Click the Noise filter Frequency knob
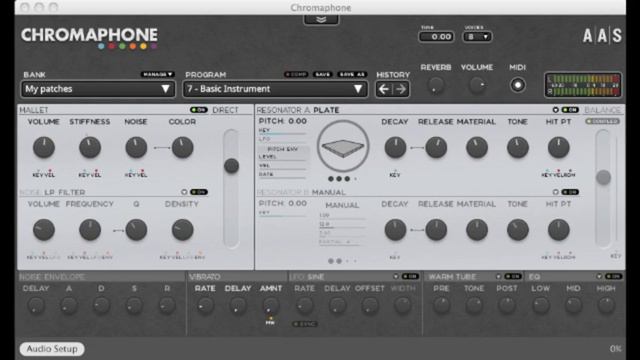The image size is (640, 360). (90, 230)
